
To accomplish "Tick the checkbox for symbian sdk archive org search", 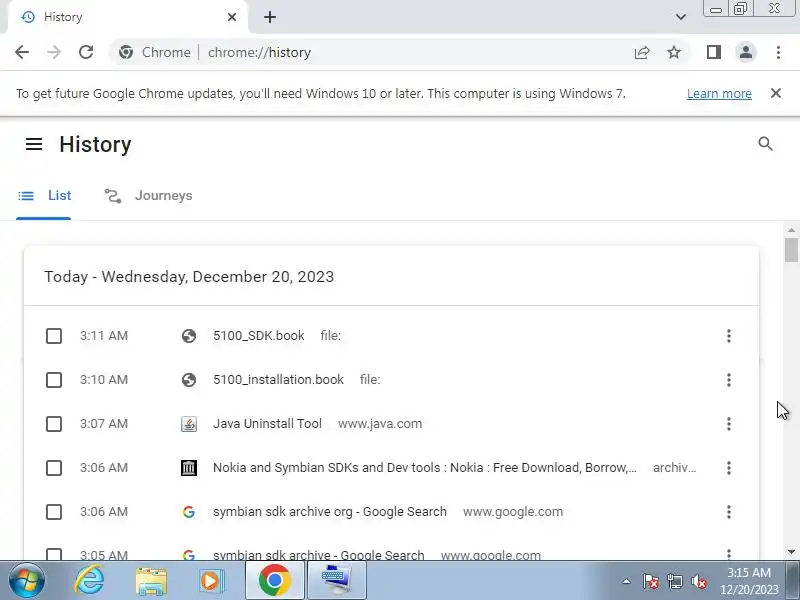I will click(54, 512).
